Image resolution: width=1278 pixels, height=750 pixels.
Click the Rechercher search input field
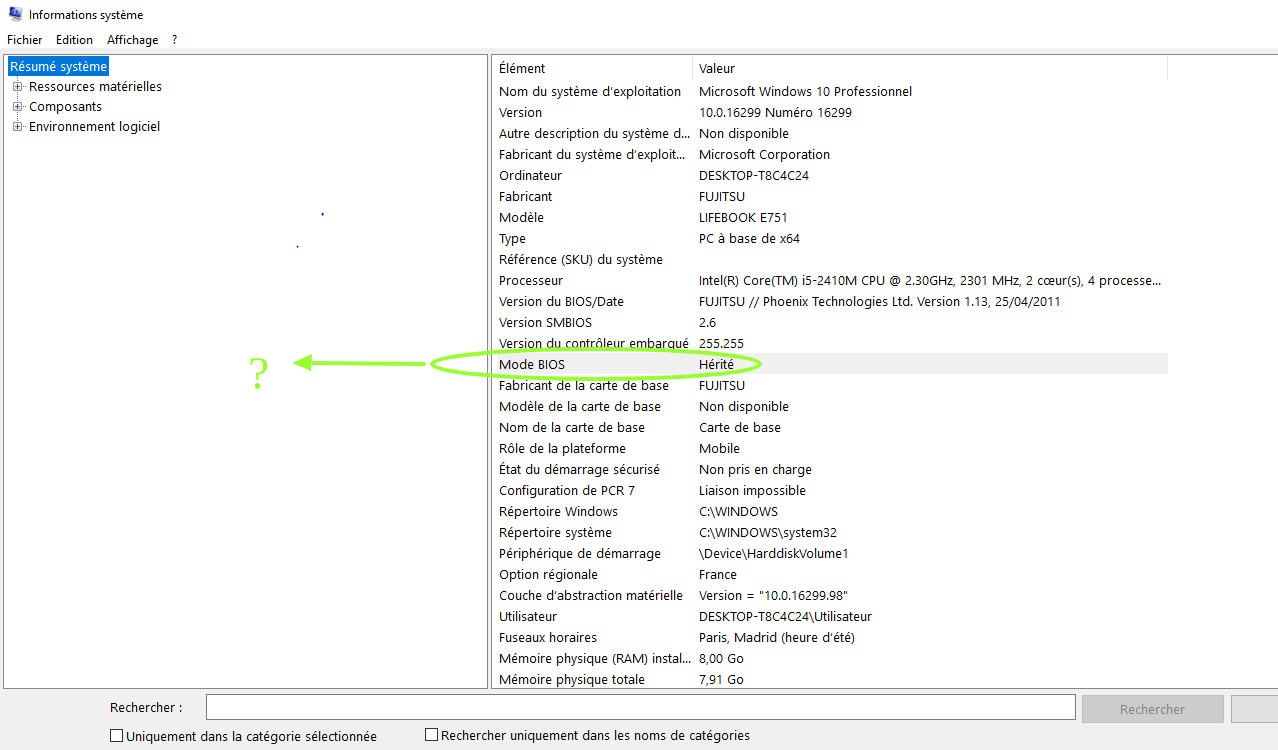coord(640,708)
